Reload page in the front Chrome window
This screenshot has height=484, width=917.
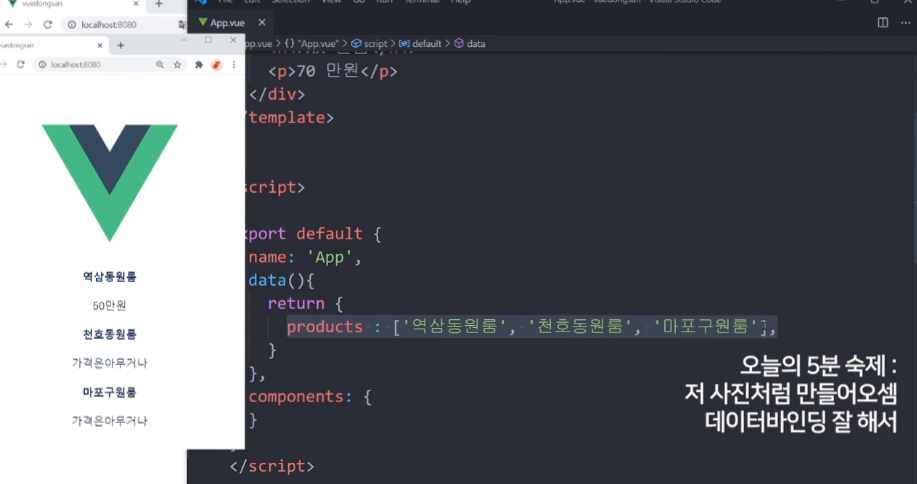point(20,64)
